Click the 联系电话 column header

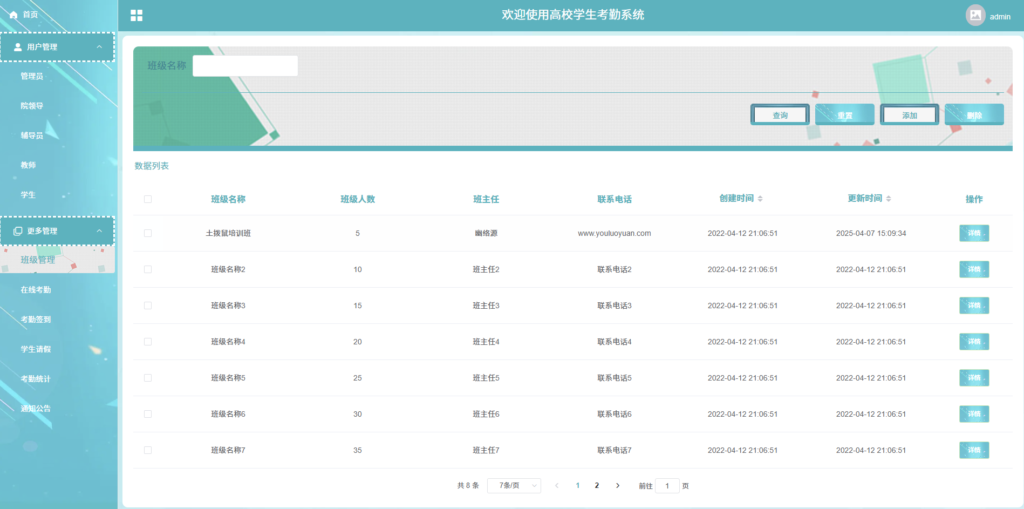615,199
